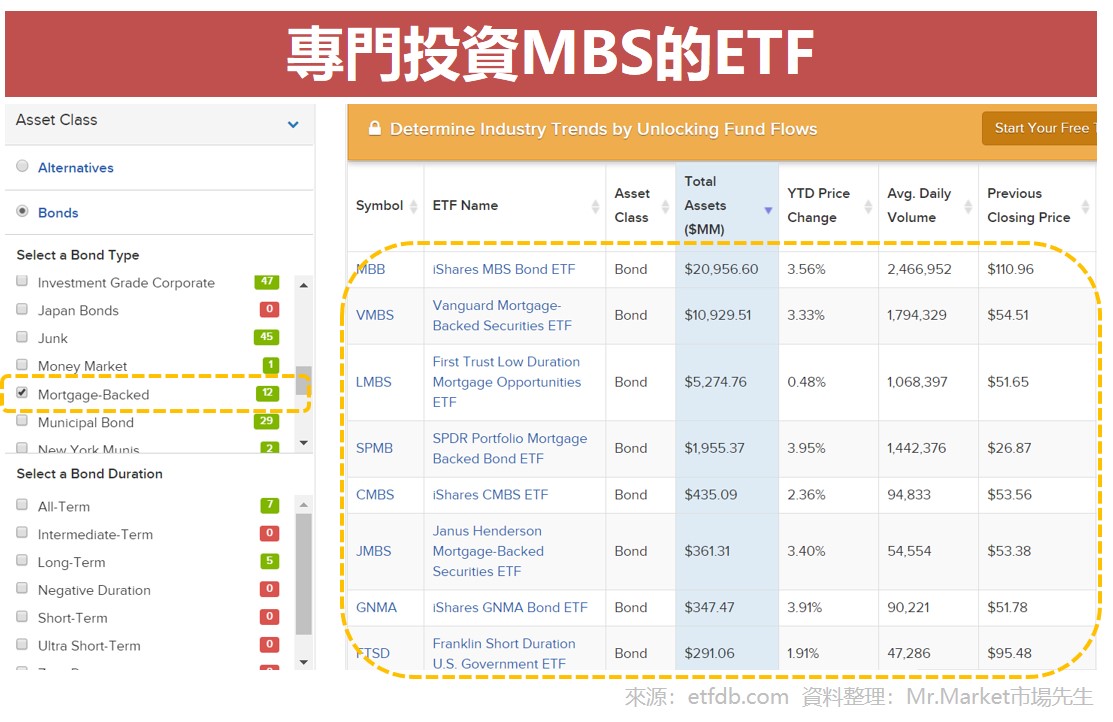This screenshot has width=1113, height=722.
Task: Open the JMBS symbol link
Action: 373,552
